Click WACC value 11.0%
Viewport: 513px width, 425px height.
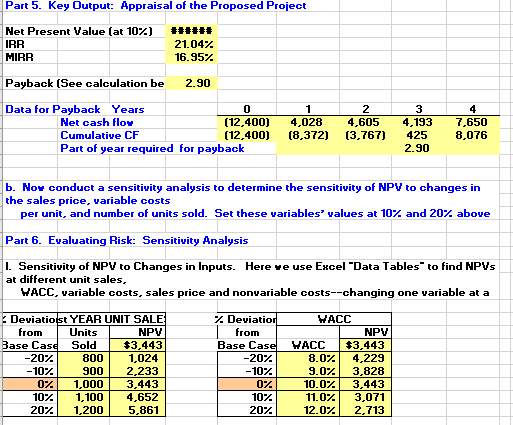(308, 397)
